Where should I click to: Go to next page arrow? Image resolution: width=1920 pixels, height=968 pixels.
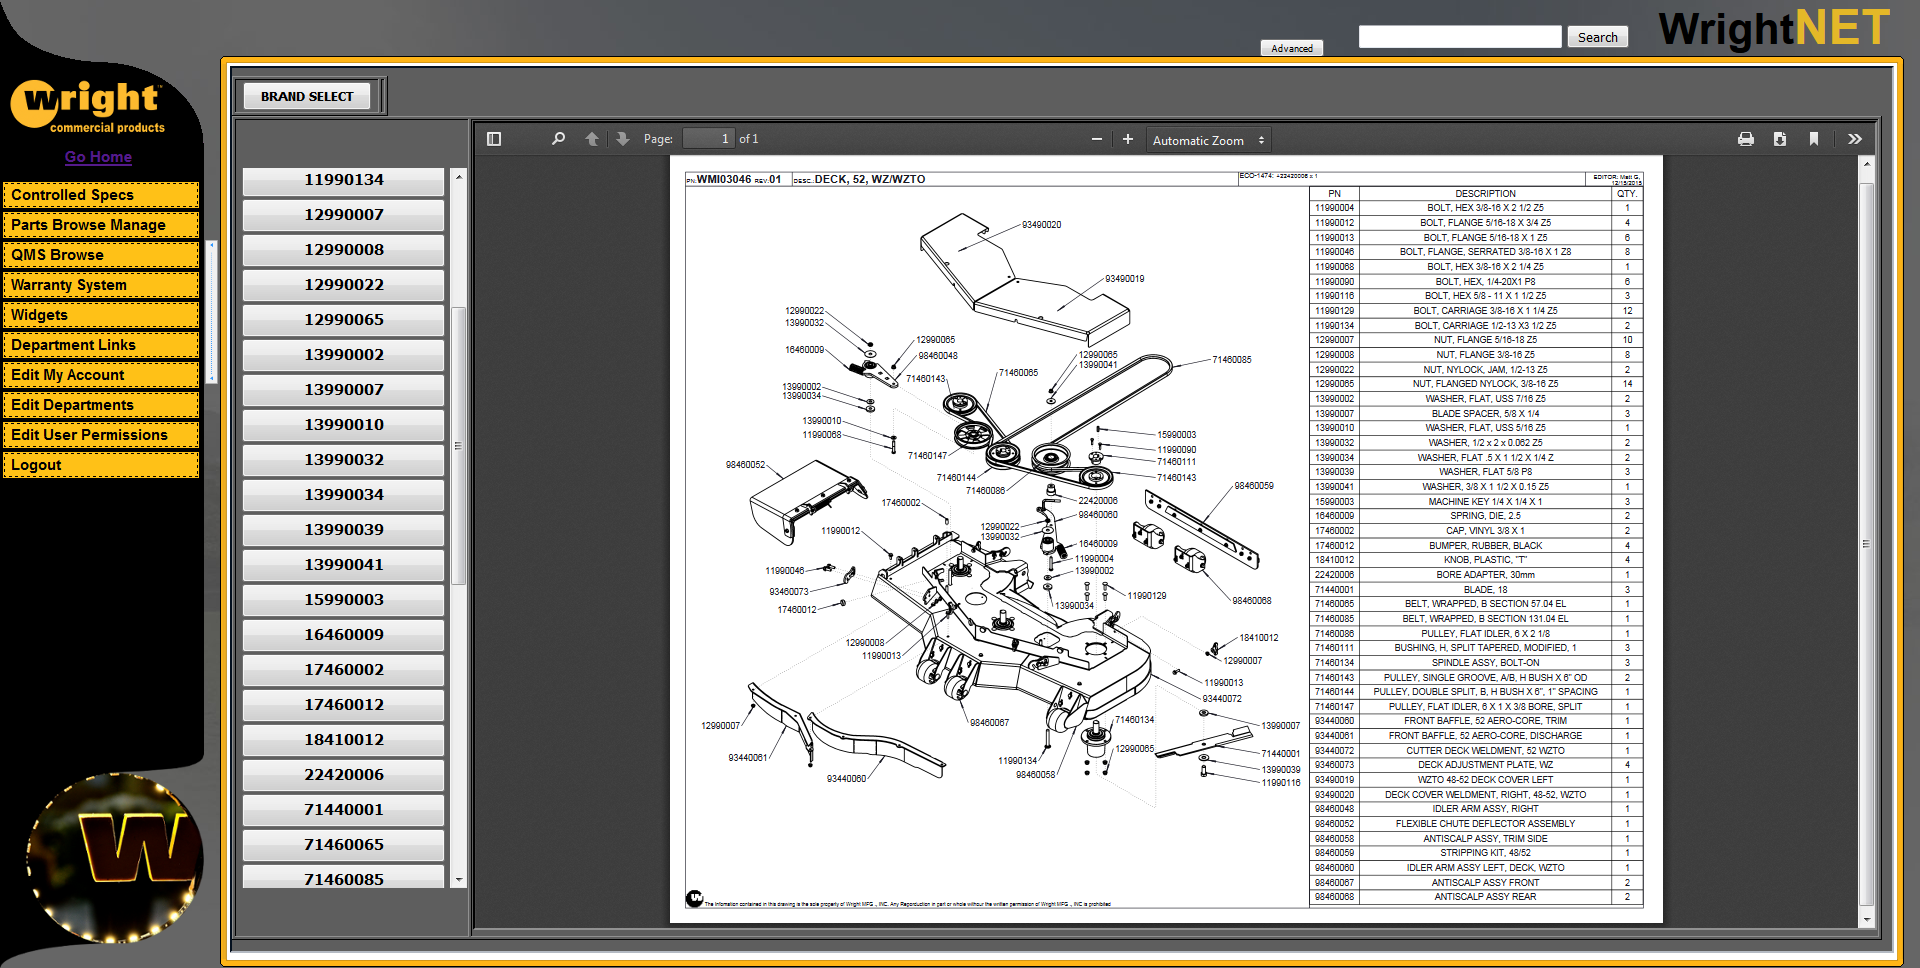coord(623,139)
